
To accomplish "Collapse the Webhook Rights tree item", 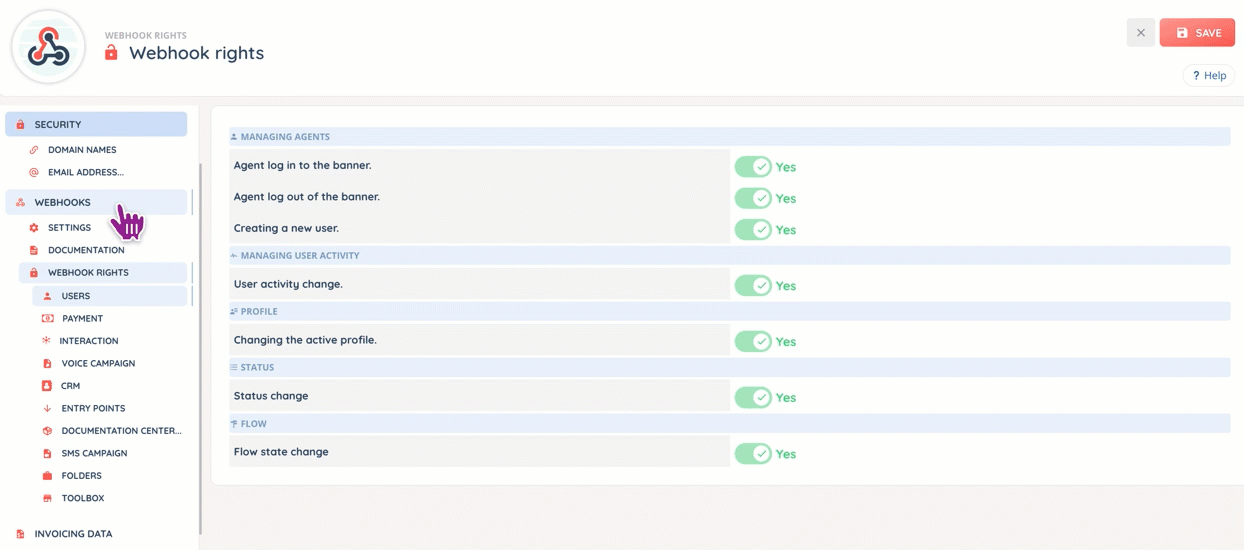I will point(103,272).
